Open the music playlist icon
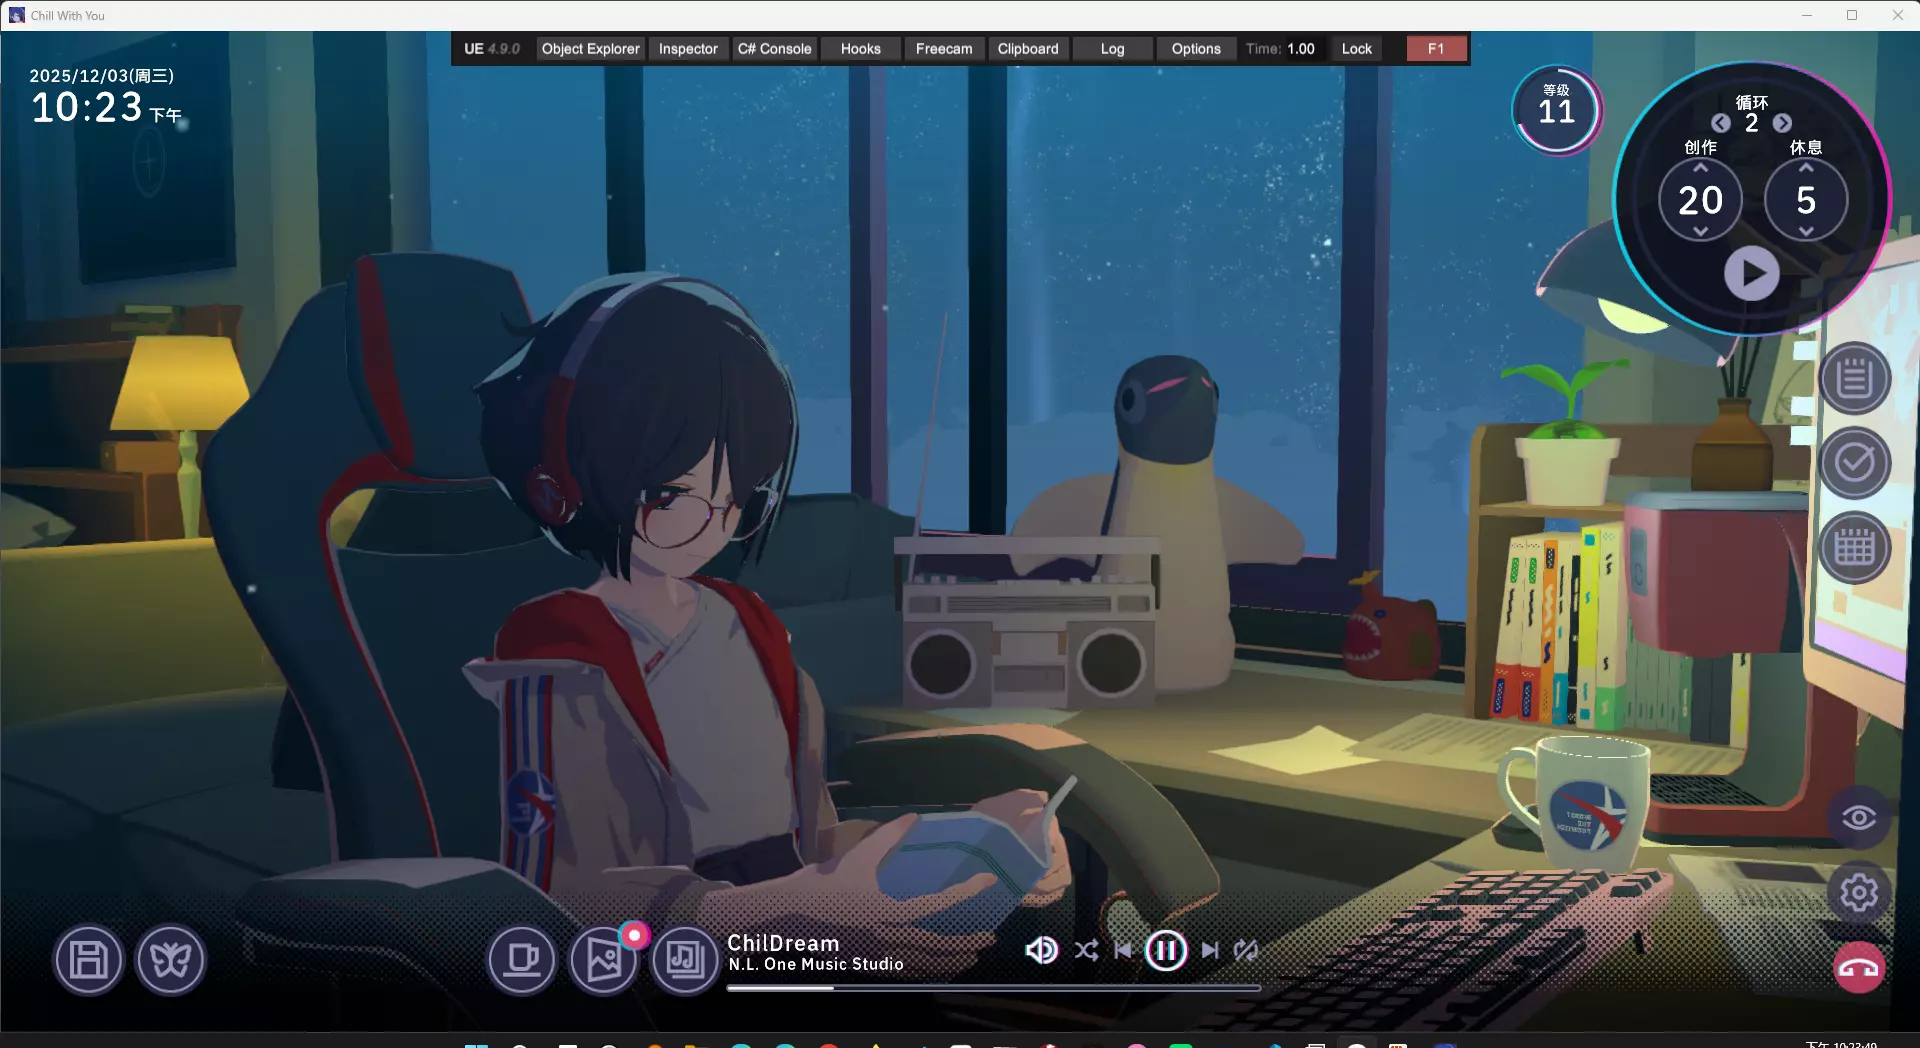This screenshot has width=1920, height=1048. 686,960
